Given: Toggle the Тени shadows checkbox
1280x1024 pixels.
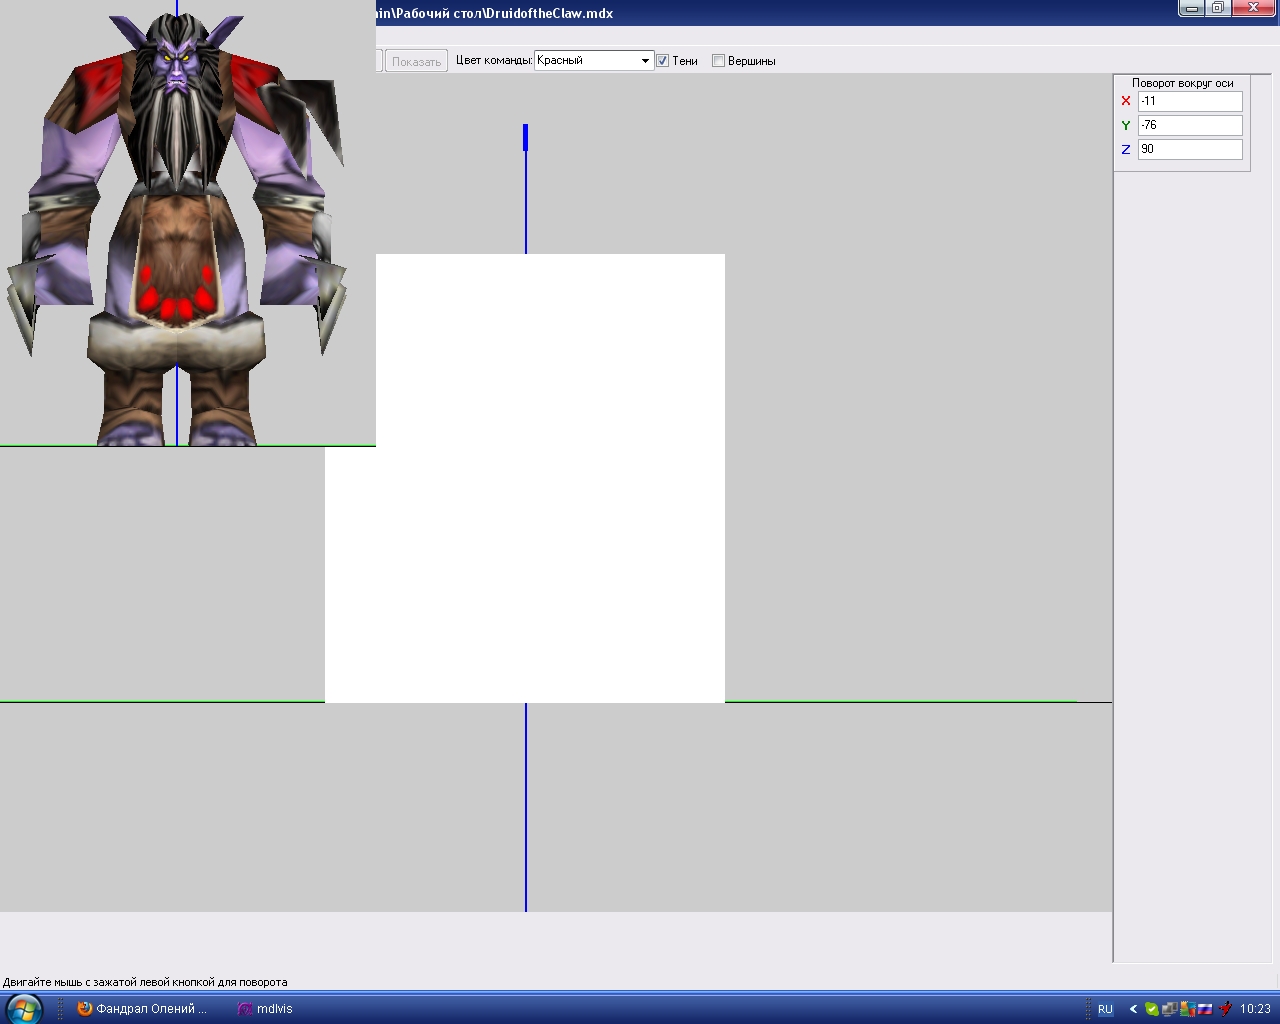Looking at the screenshot, I should pyautogui.click(x=662, y=61).
